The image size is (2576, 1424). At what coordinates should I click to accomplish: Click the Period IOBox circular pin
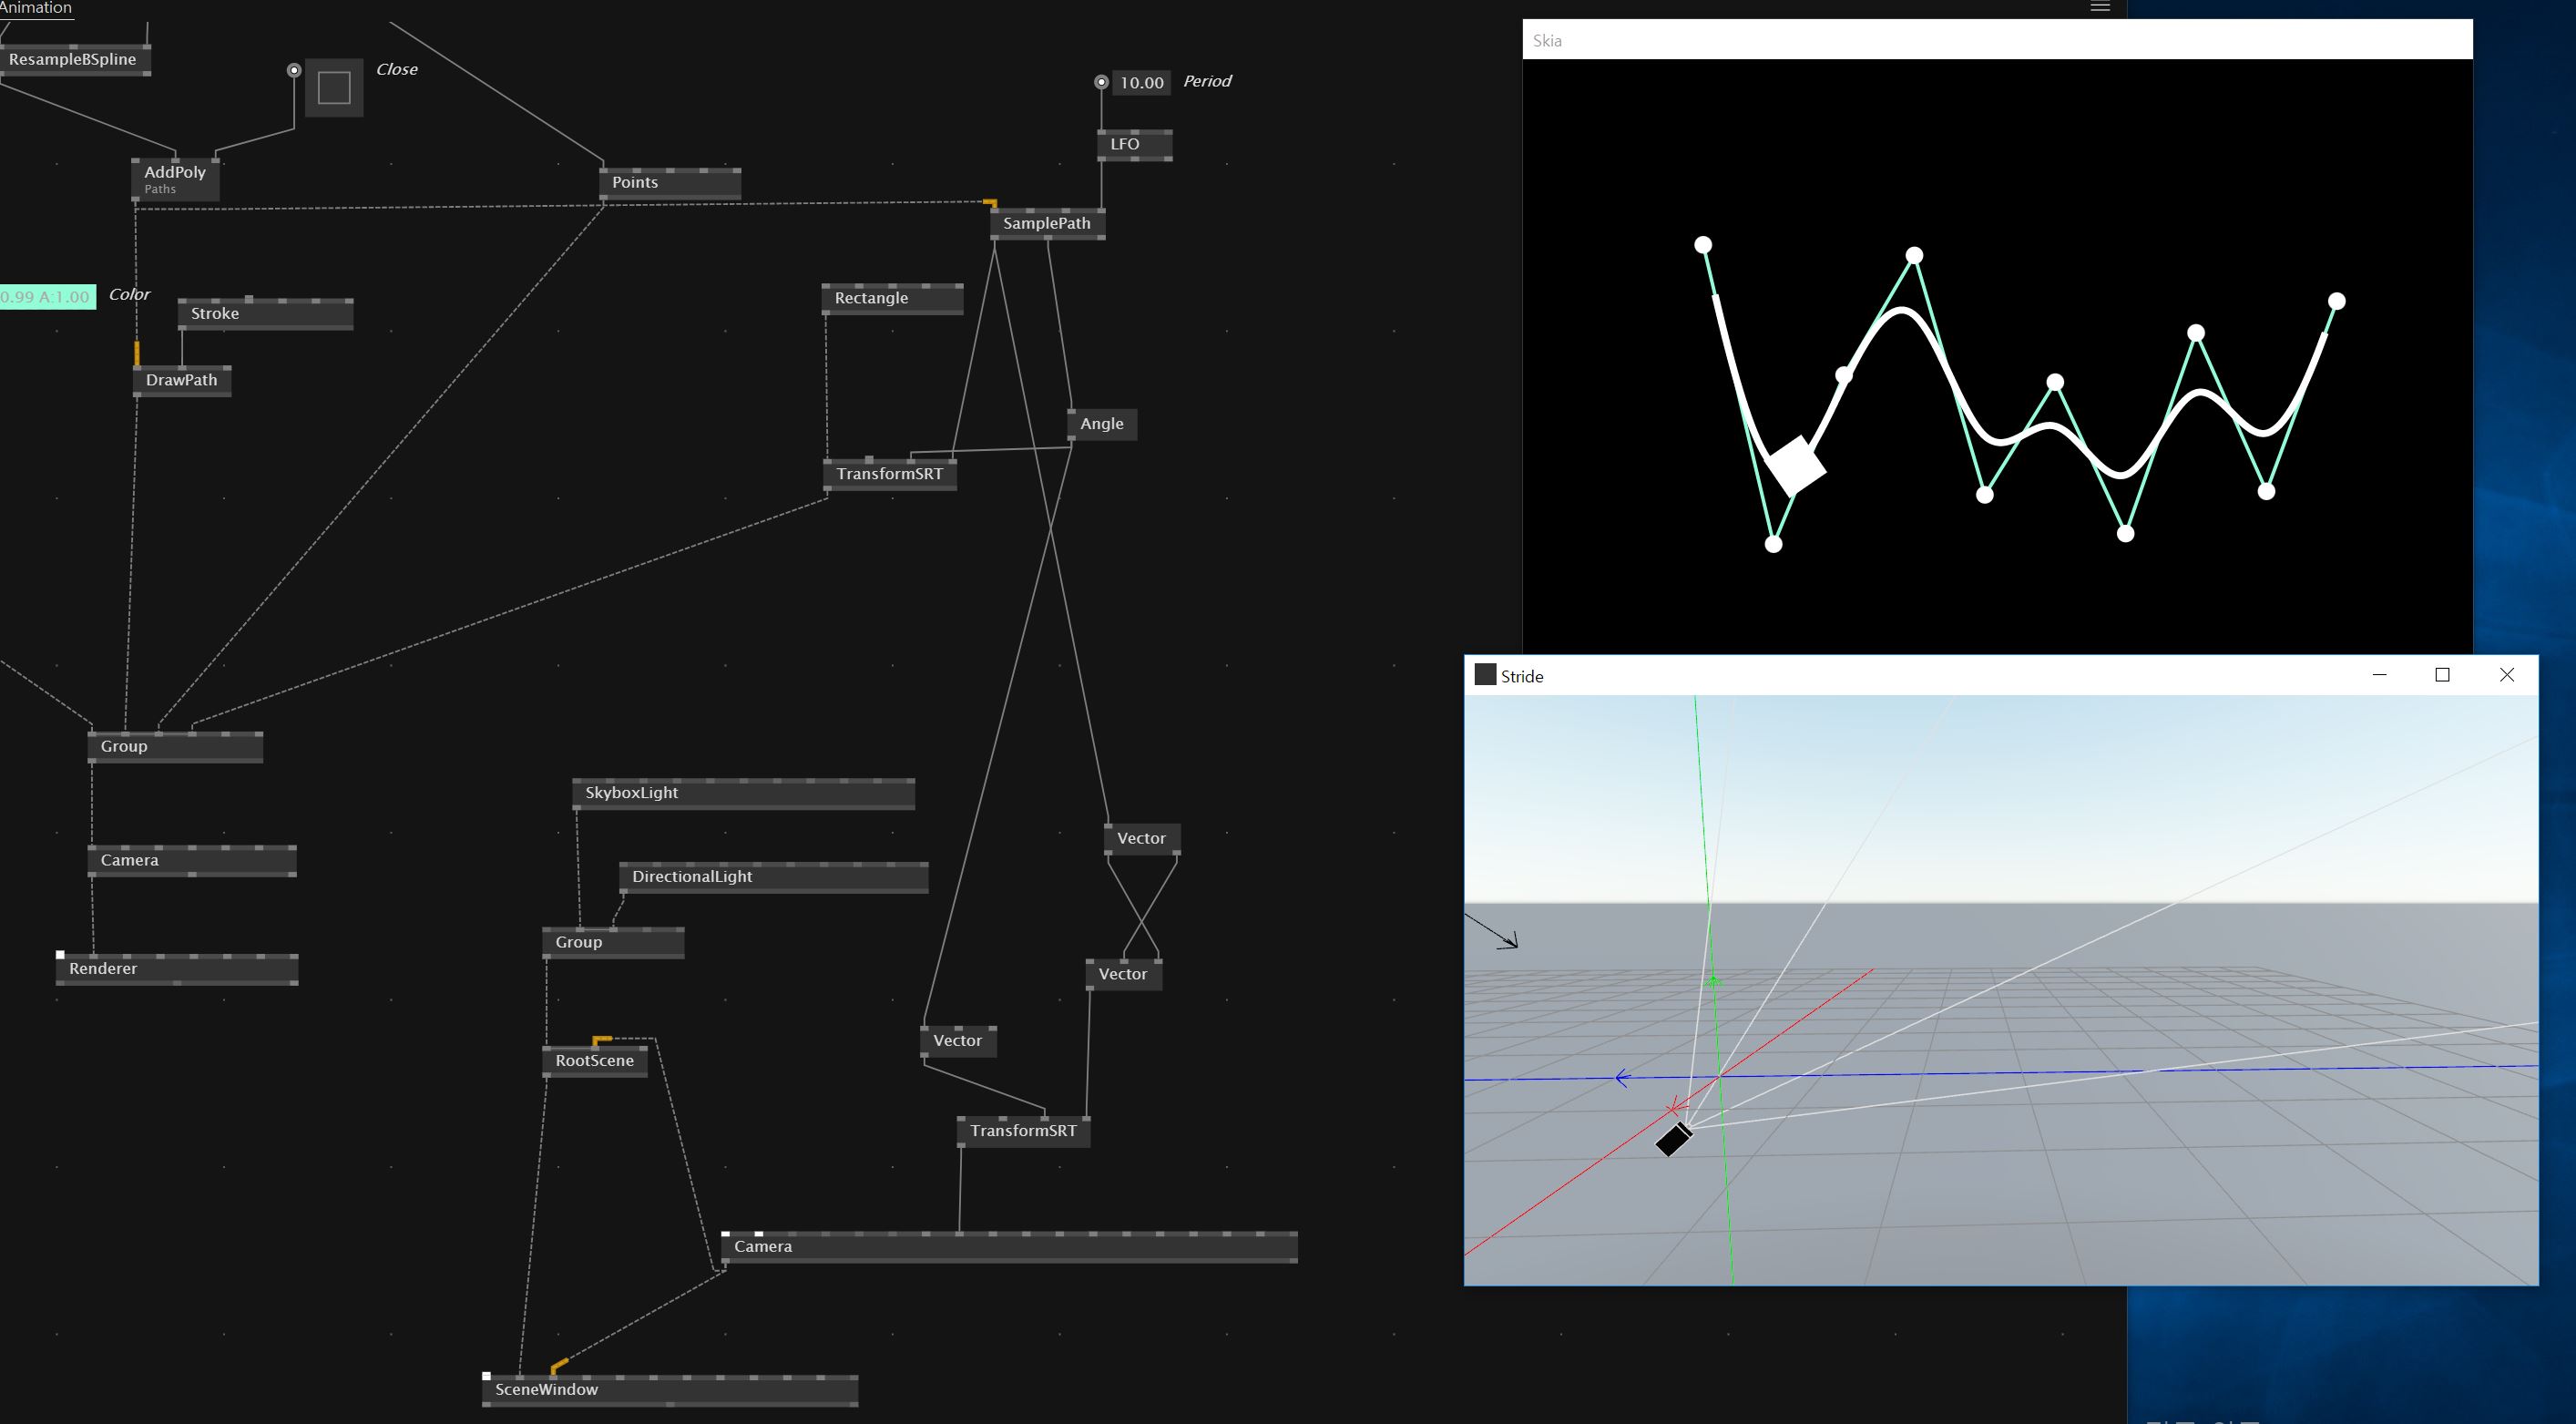1101,82
